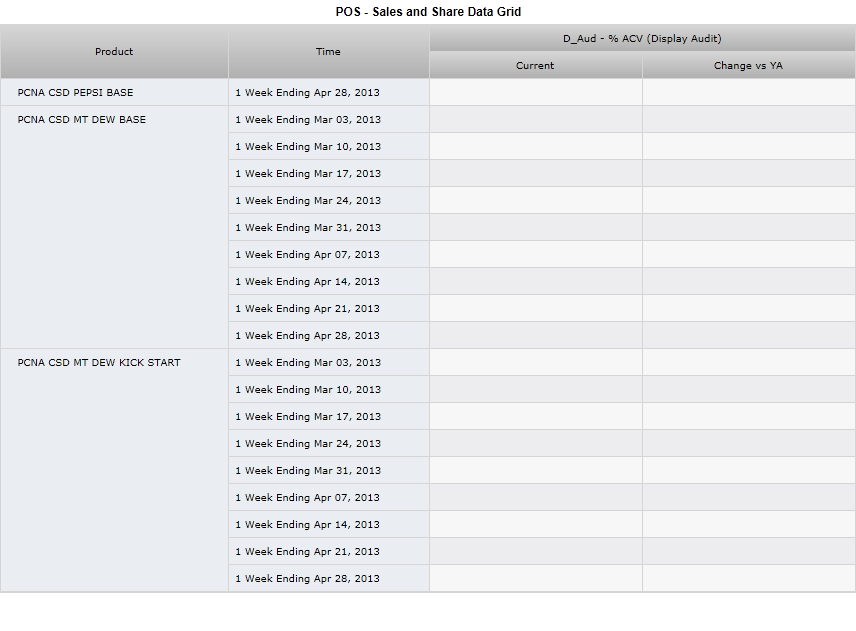Click the Time column header
The image size is (856, 631).
(329, 51)
